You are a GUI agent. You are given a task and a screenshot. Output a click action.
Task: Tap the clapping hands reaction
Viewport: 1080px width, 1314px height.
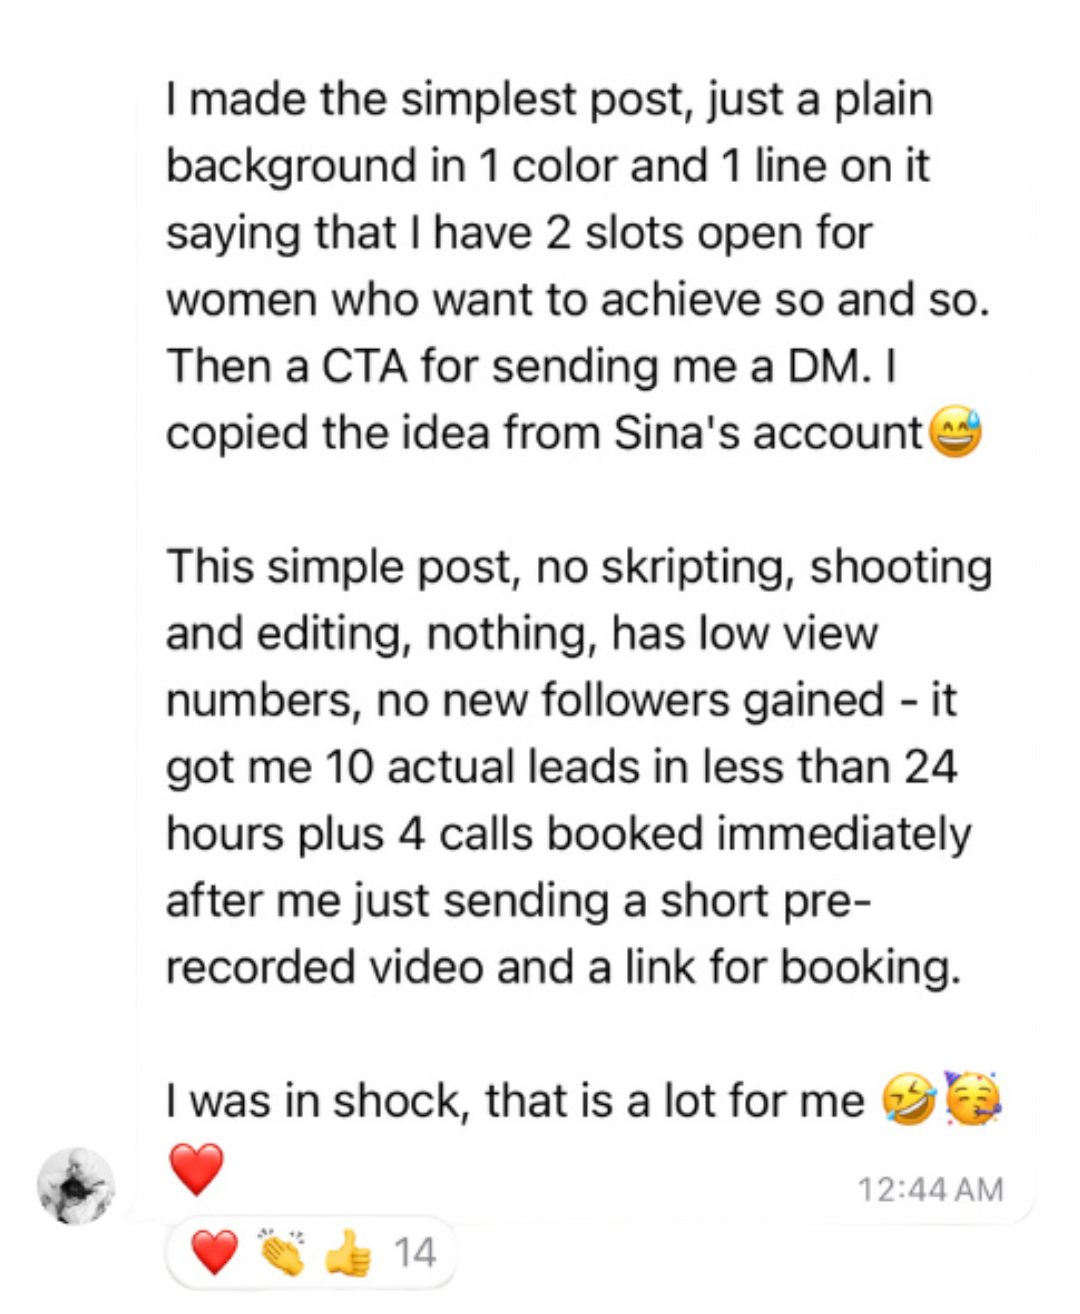281,1252
